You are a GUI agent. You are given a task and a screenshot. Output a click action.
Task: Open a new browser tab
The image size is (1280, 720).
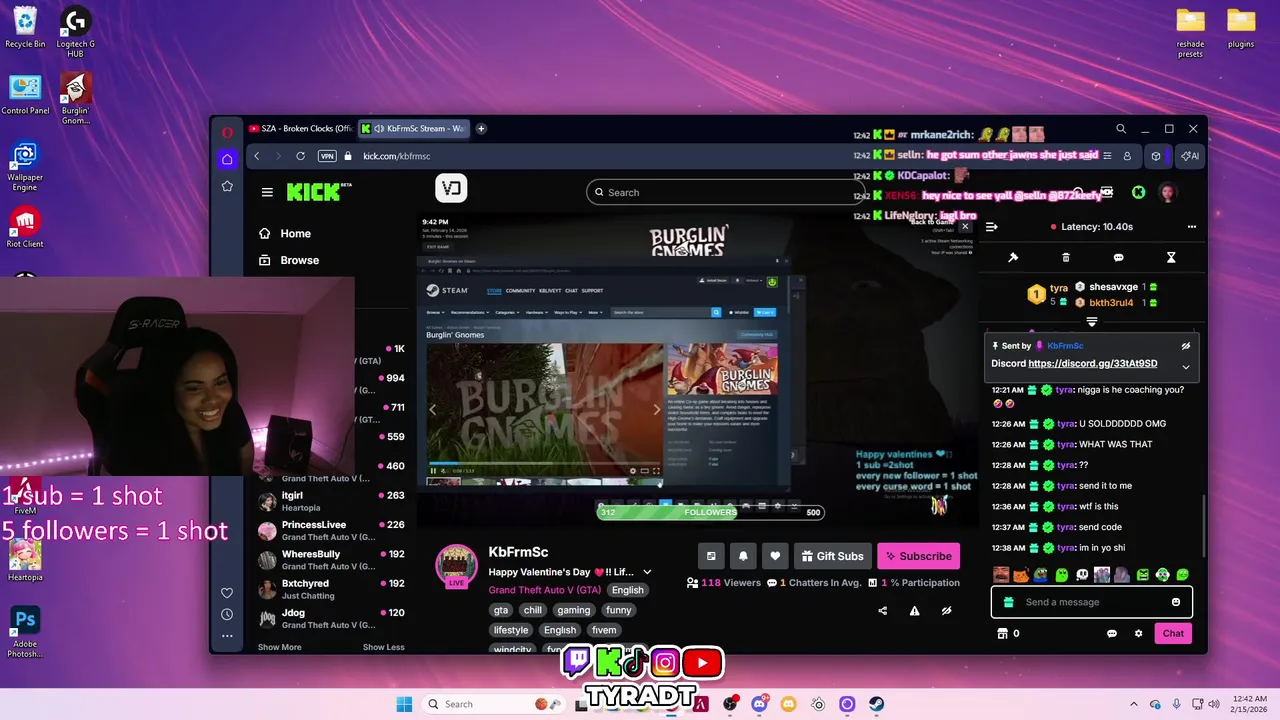pos(481,129)
